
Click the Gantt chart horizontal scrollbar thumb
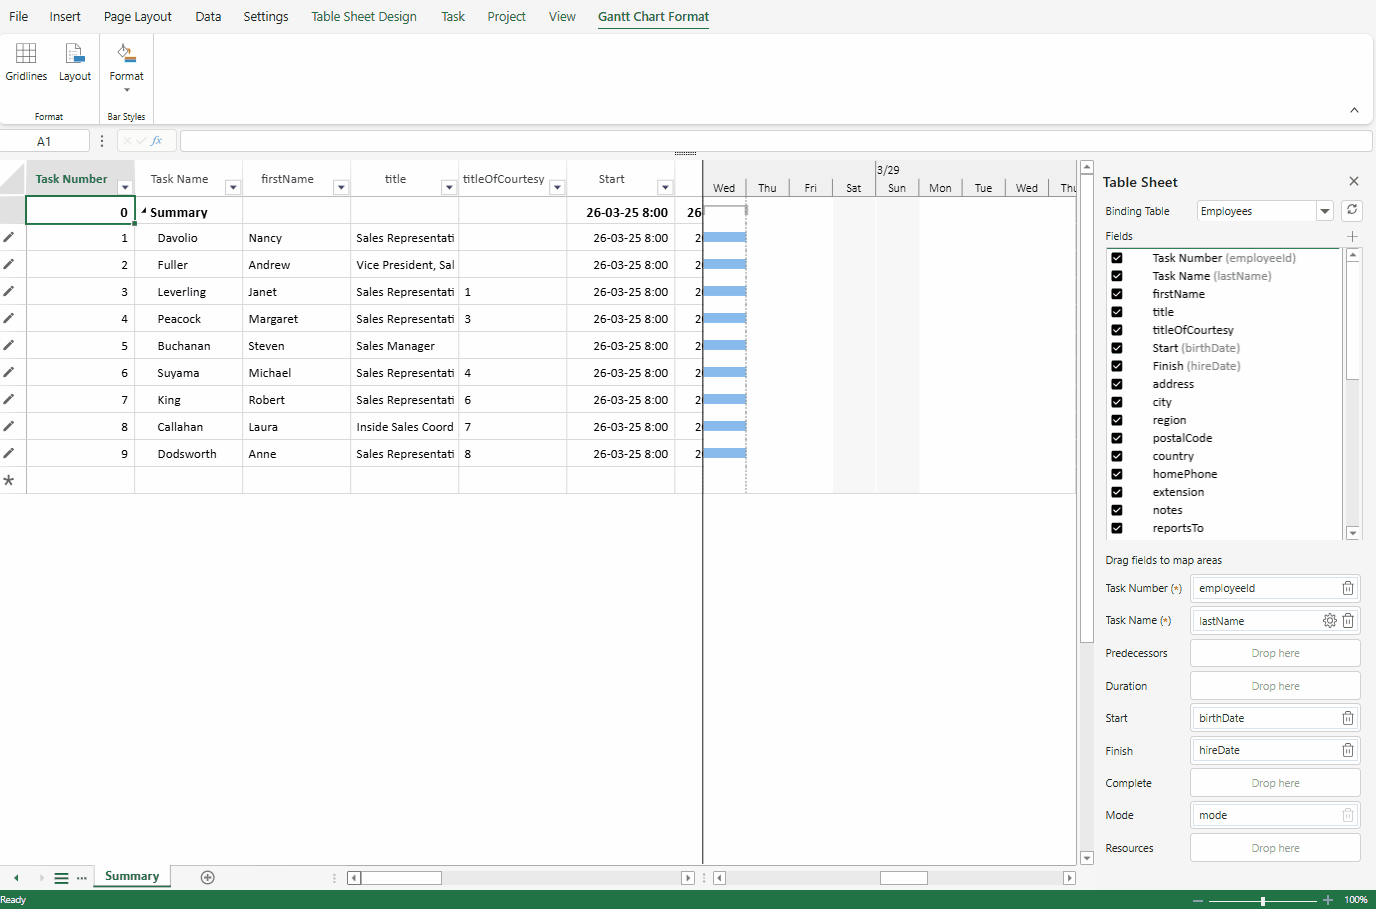[x=904, y=878]
